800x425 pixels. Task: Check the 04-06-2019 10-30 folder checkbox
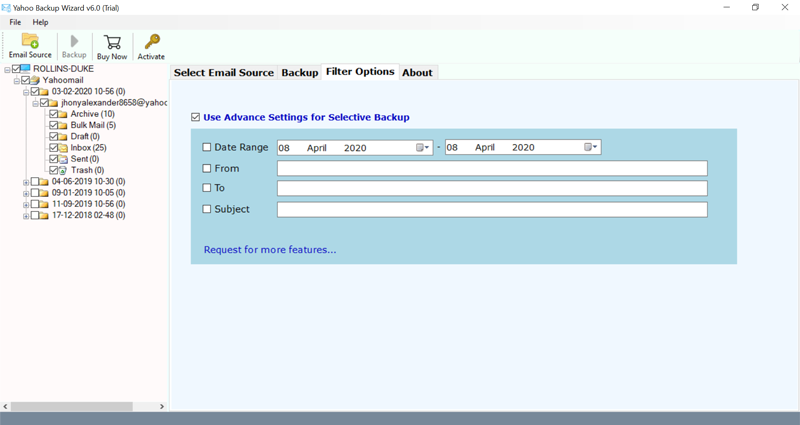point(35,181)
